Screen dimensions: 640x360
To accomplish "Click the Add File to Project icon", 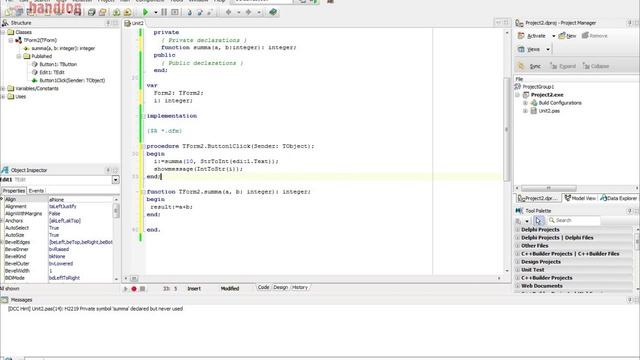I will 117,12.
